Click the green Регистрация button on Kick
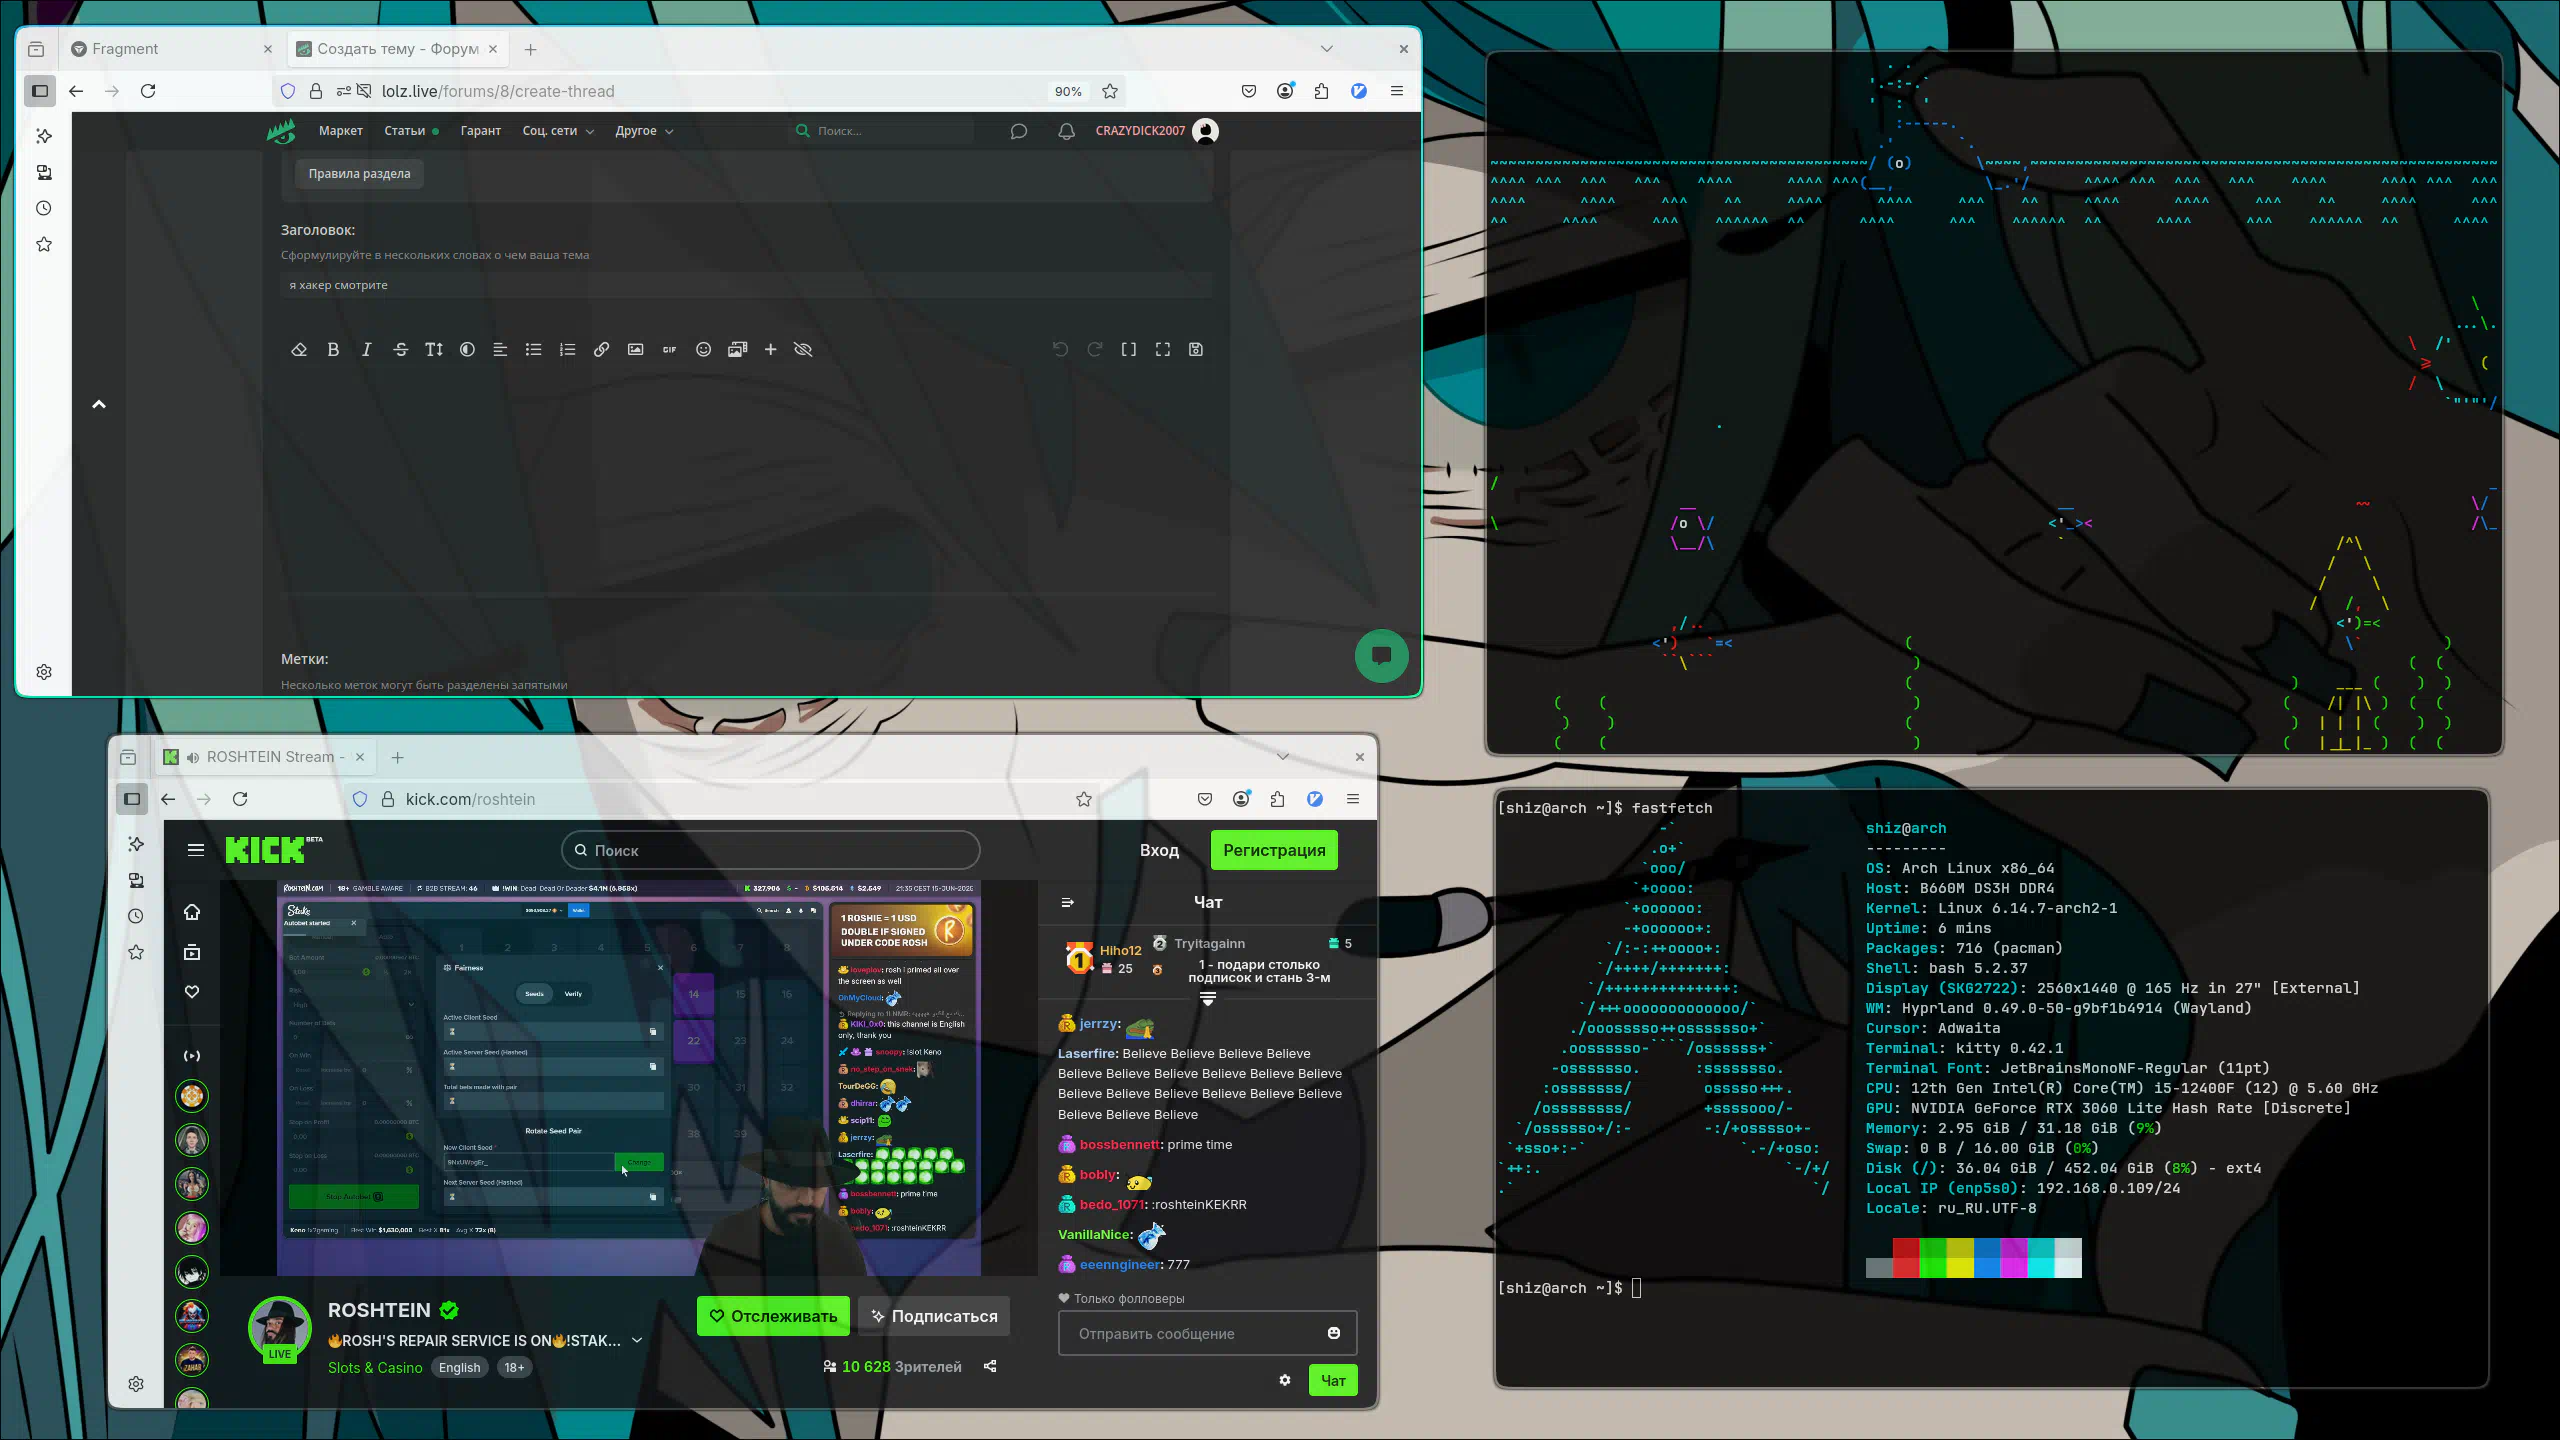 1274,850
